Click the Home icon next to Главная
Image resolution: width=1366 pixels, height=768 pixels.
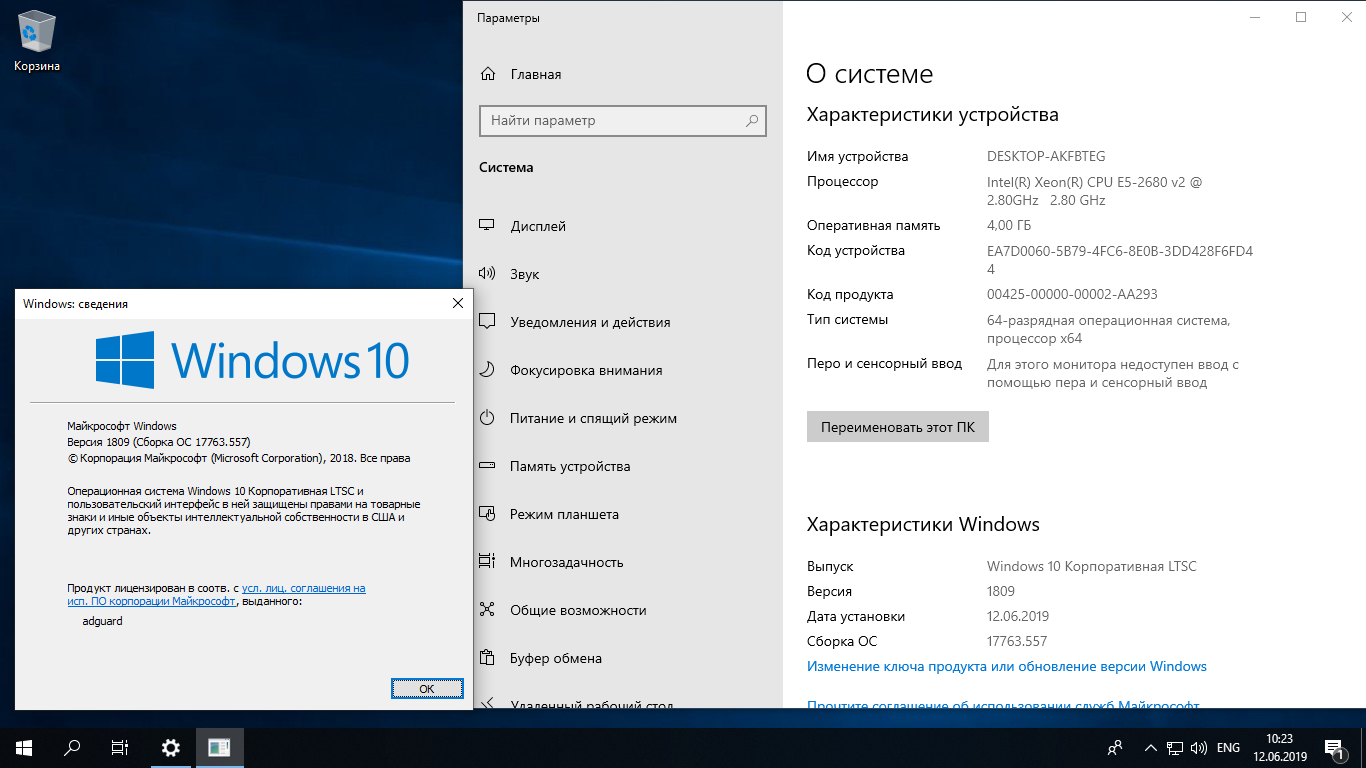point(488,74)
